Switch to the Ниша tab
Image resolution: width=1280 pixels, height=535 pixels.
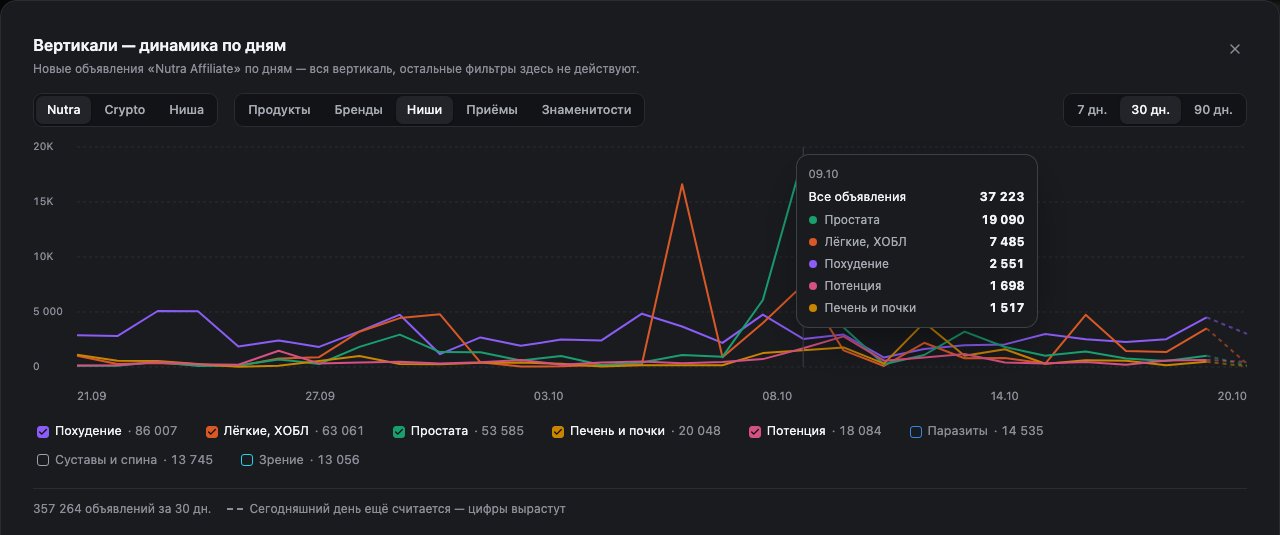point(187,110)
